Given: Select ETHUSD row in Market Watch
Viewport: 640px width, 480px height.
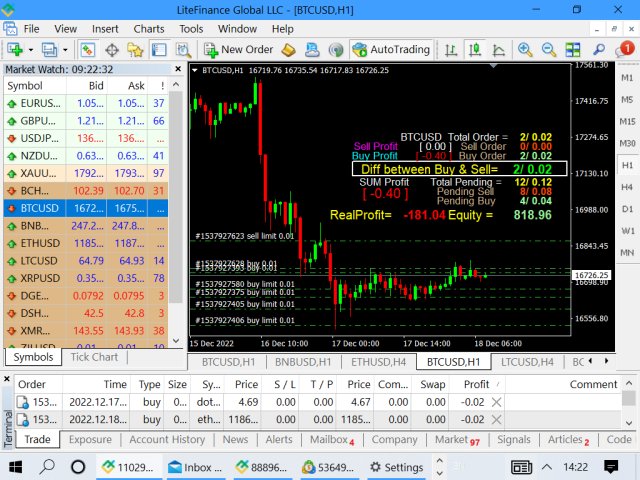Looking at the screenshot, I should click(x=86, y=243).
